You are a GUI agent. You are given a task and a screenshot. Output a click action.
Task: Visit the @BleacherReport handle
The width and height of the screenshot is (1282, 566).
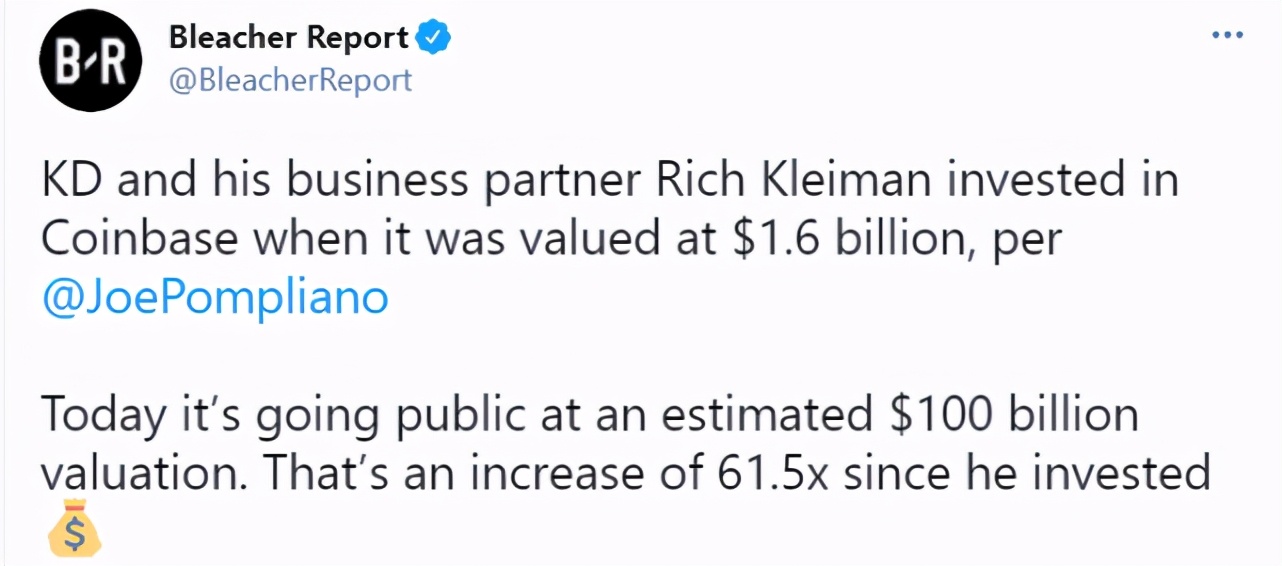290,80
